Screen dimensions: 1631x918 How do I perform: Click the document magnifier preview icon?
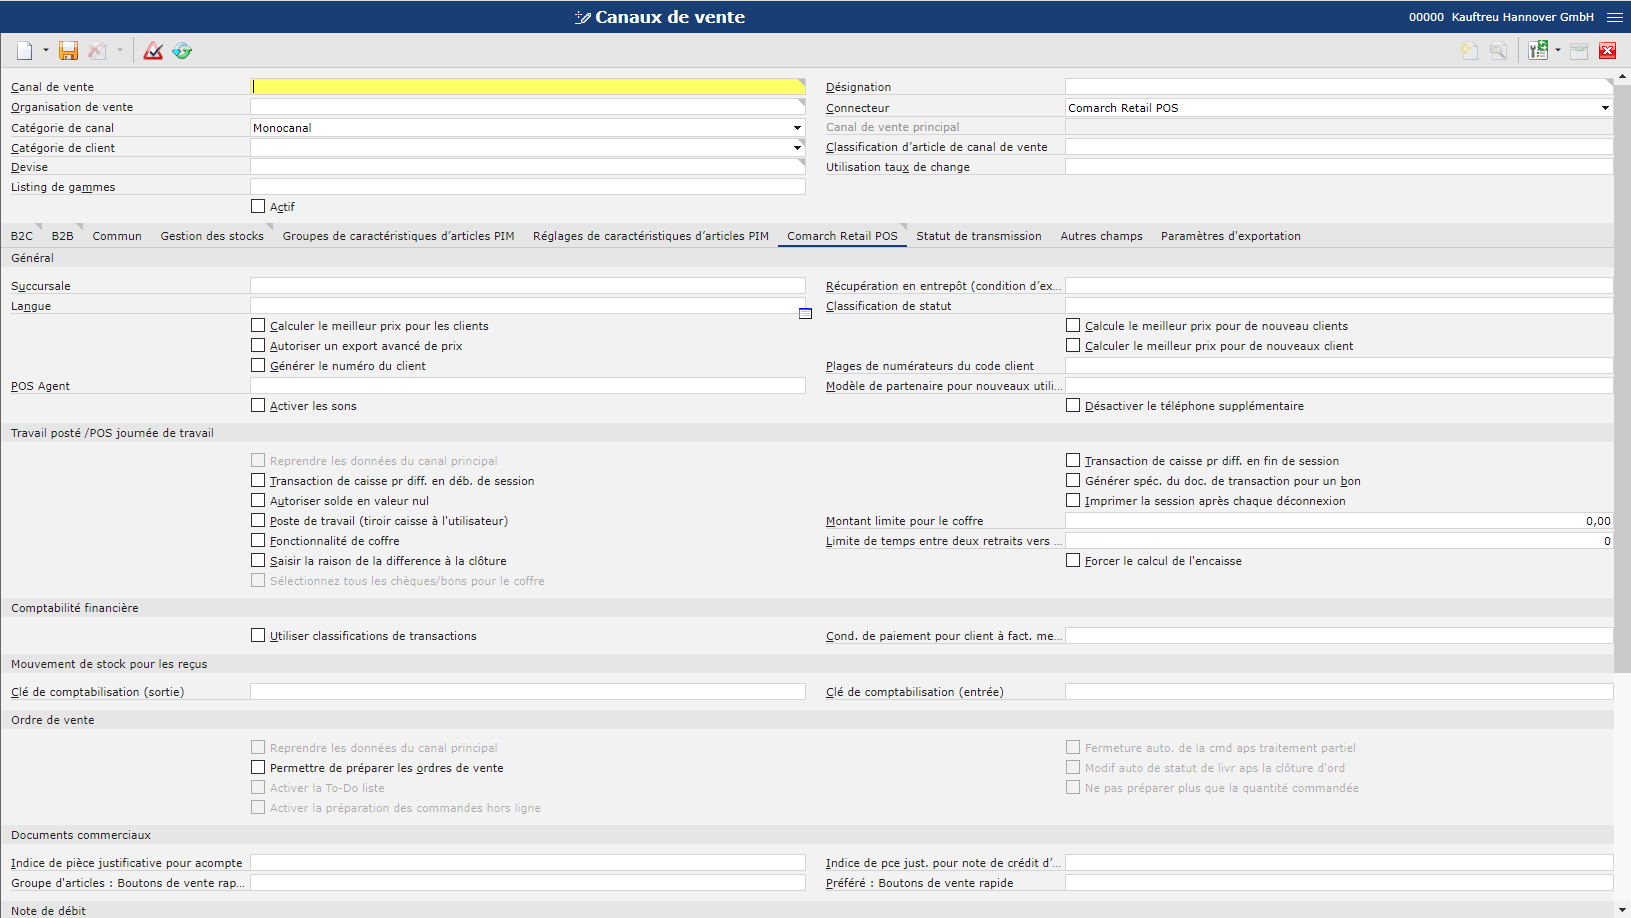coord(1498,51)
